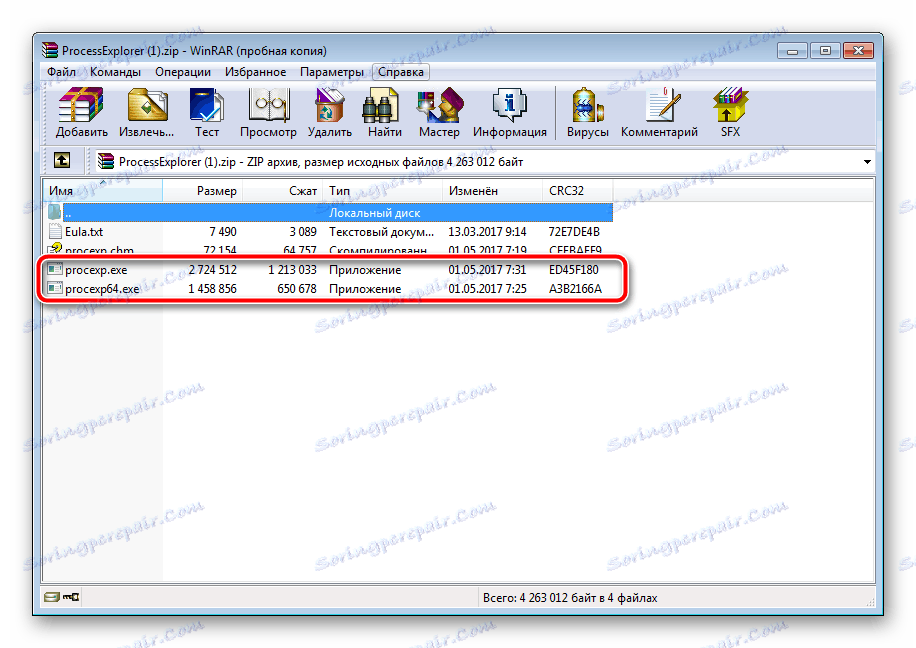Click date 01.05.2017 7:31
This screenshot has height=648, width=916.
(x=487, y=270)
